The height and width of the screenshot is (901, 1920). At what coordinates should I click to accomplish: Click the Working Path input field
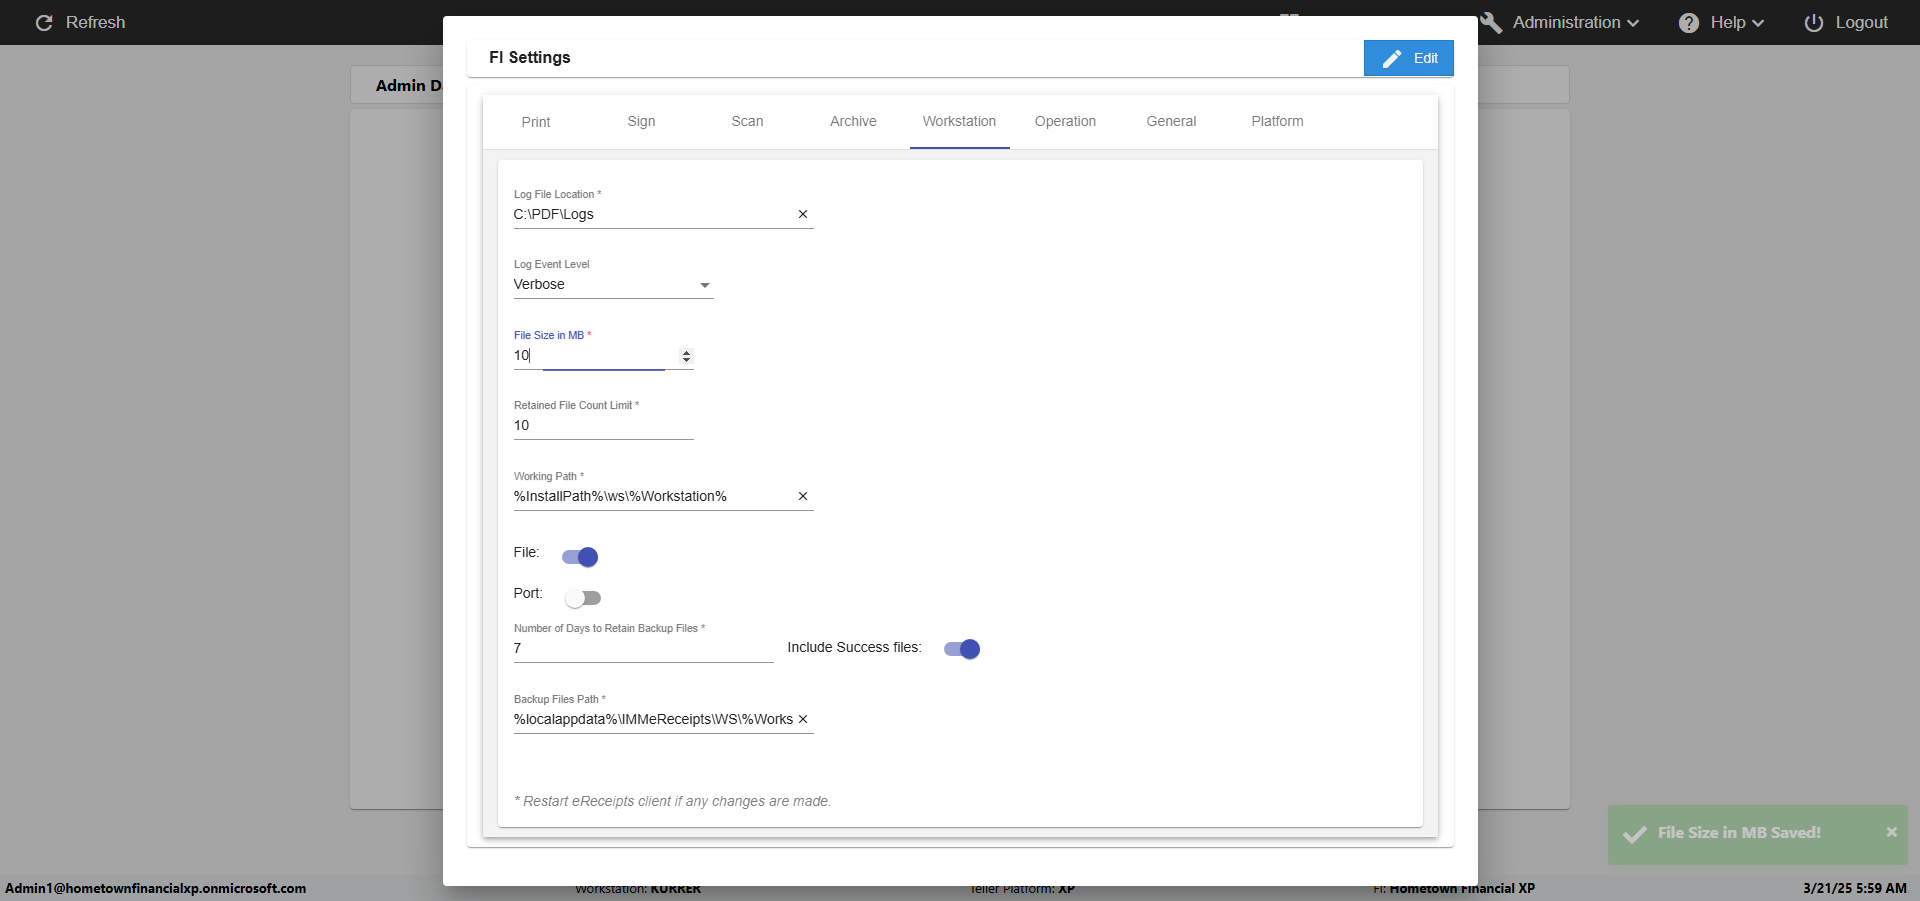(x=653, y=496)
